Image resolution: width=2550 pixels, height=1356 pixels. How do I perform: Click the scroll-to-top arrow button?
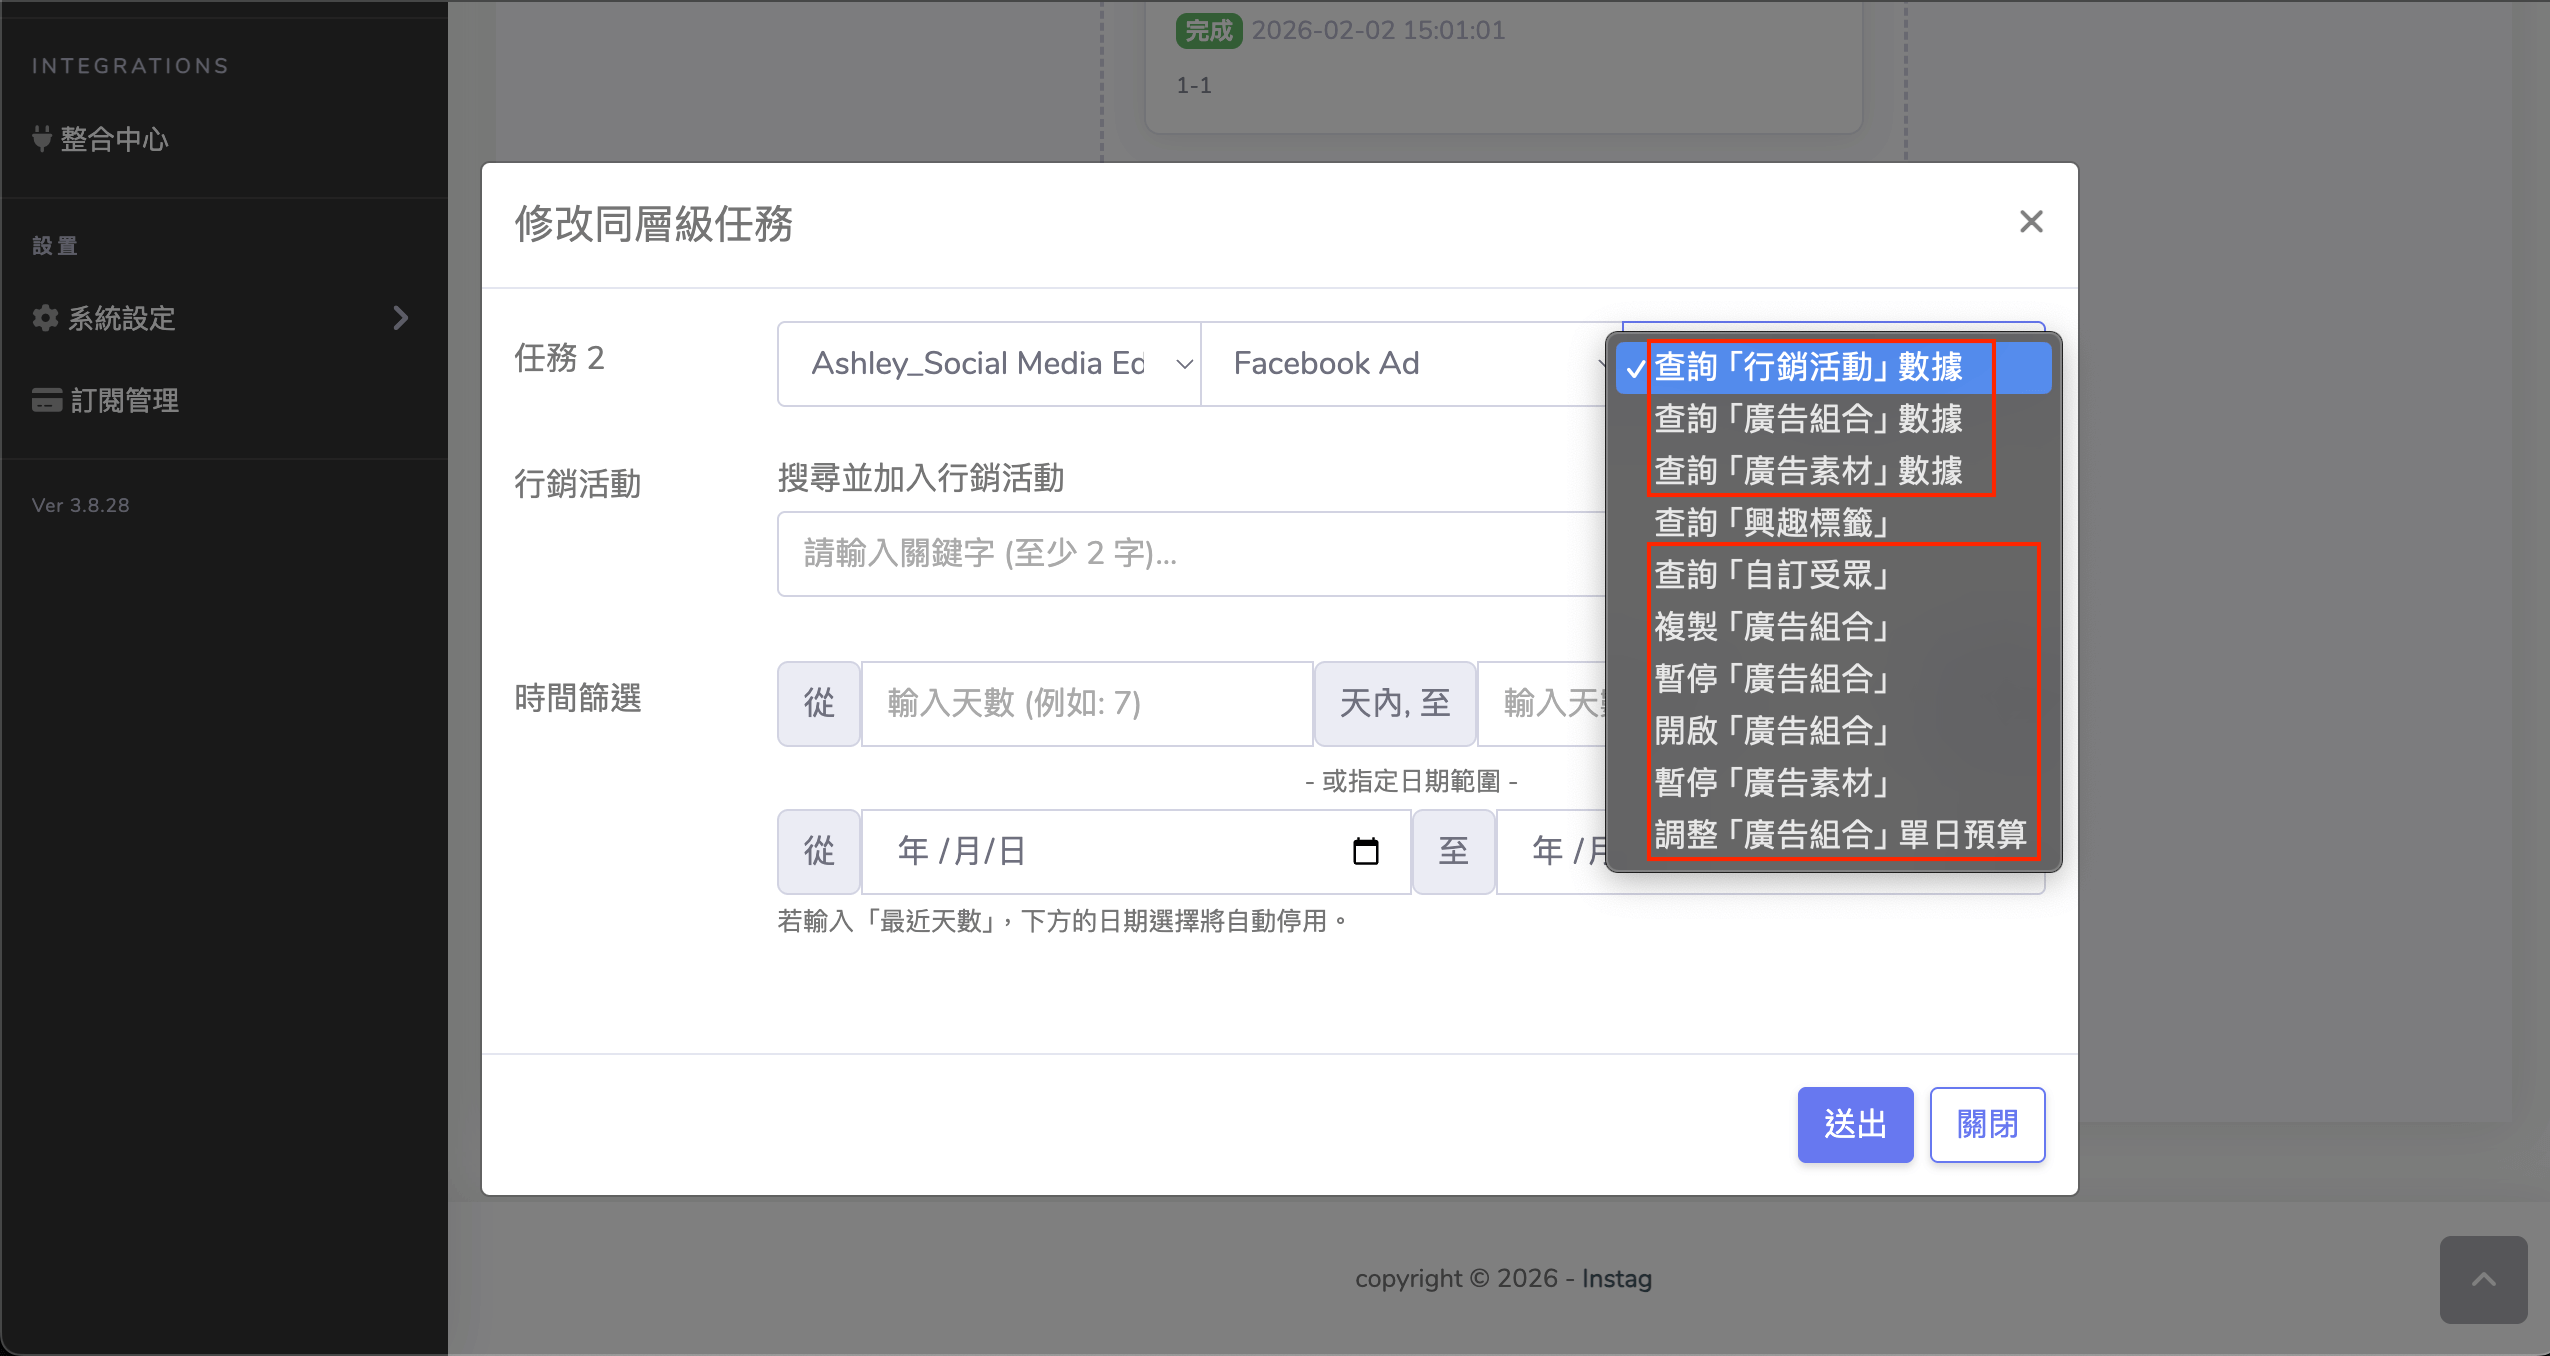click(x=2483, y=1279)
